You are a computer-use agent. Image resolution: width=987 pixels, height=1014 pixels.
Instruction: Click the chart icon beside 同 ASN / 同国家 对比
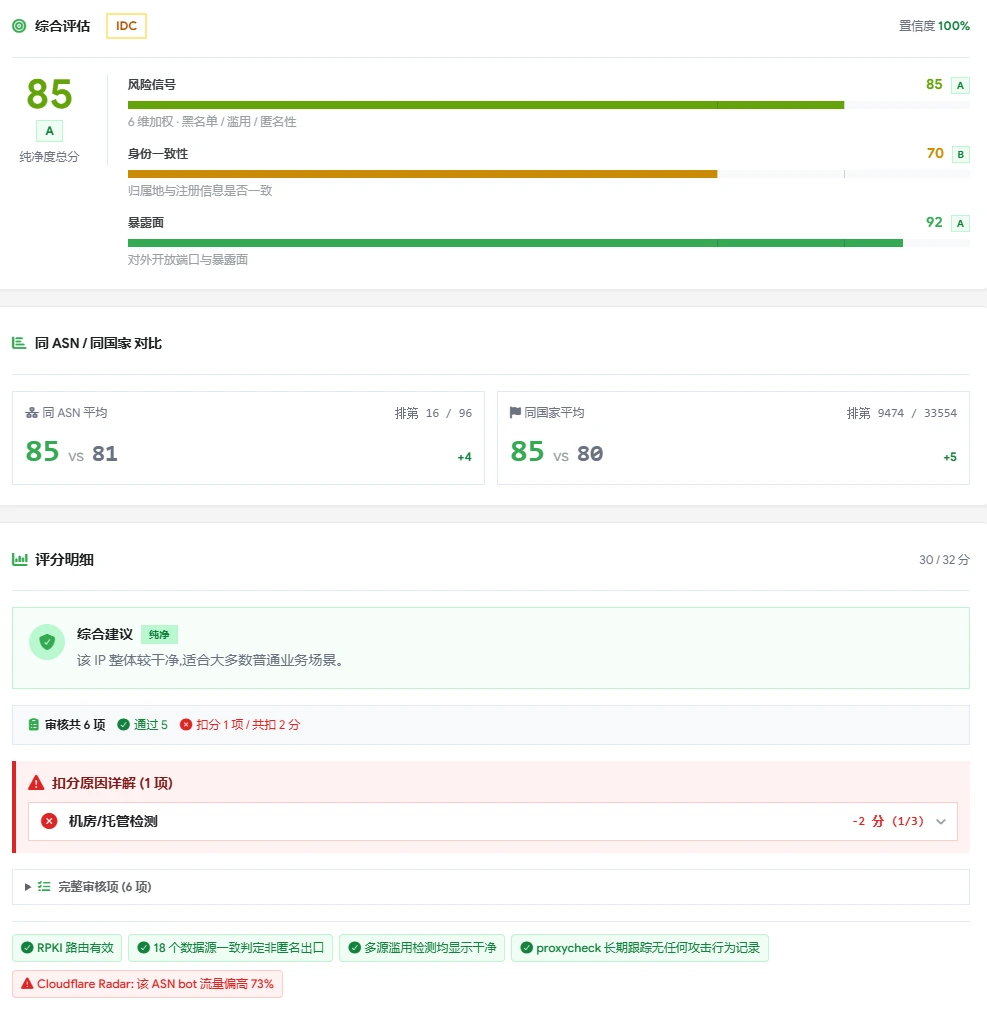point(19,343)
